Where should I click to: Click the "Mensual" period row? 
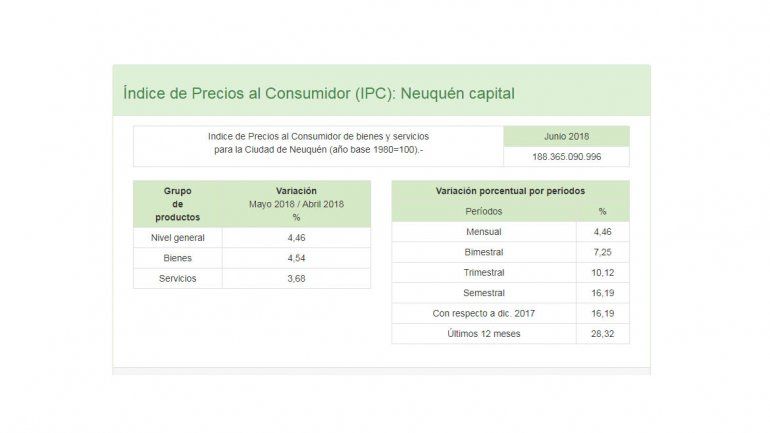[x=484, y=232]
